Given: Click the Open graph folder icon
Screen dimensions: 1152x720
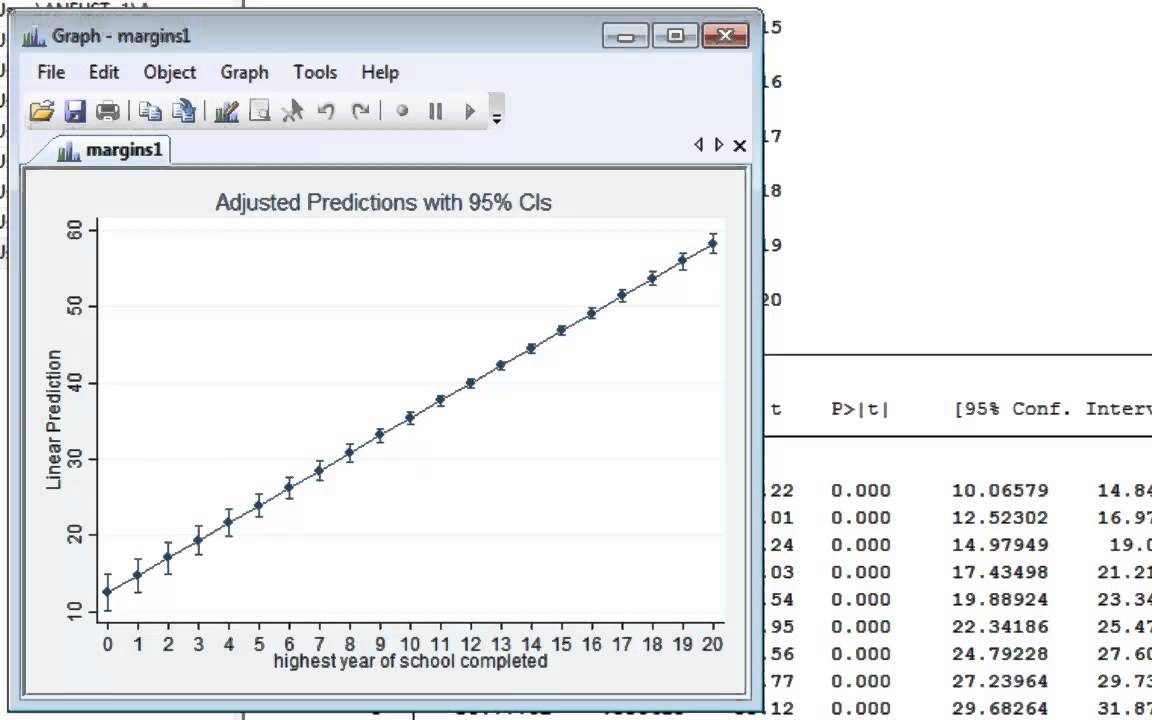Looking at the screenshot, I should (x=42, y=111).
